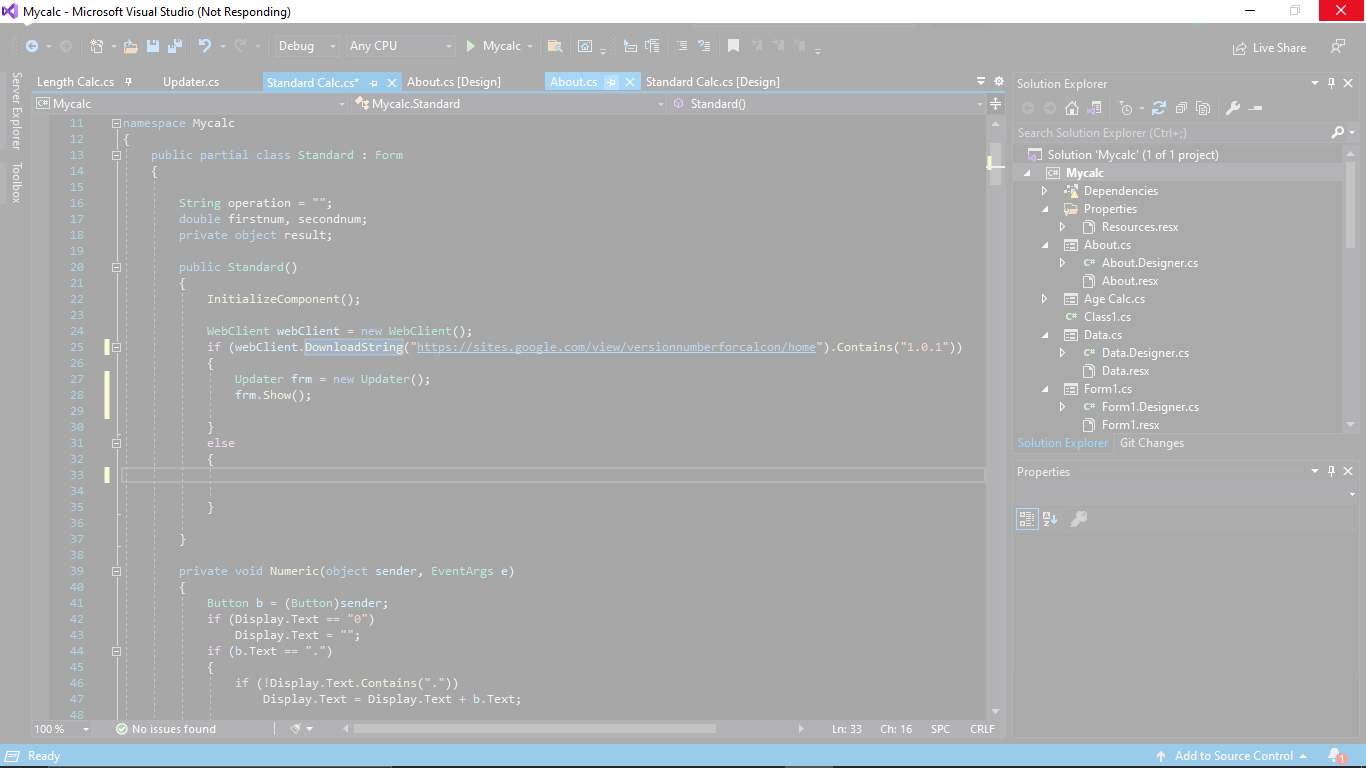Start debugging with the green play icon
The image size is (1366, 768).
click(x=471, y=46)
